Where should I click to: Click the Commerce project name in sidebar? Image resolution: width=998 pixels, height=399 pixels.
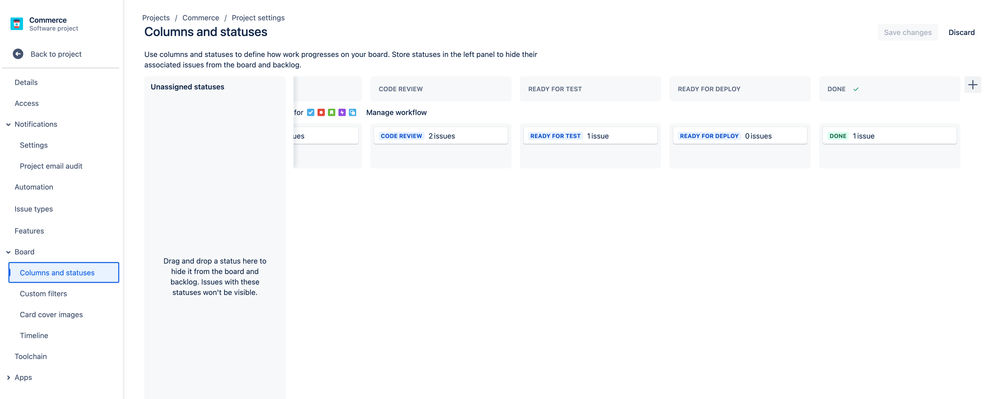tap(48, 20)
